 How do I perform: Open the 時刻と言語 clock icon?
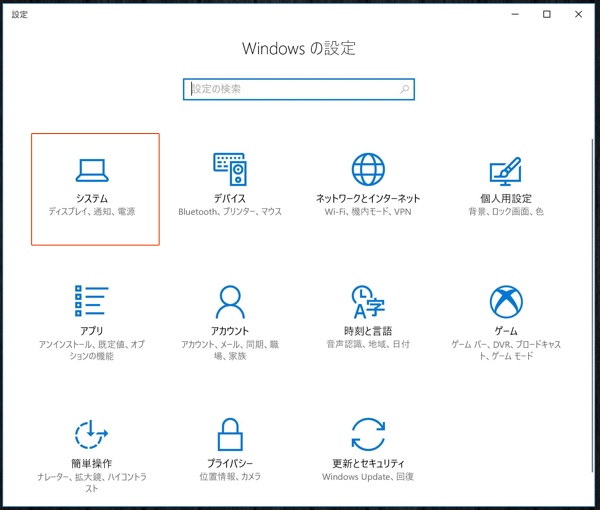pyautogui.click(x=368, y=301)
